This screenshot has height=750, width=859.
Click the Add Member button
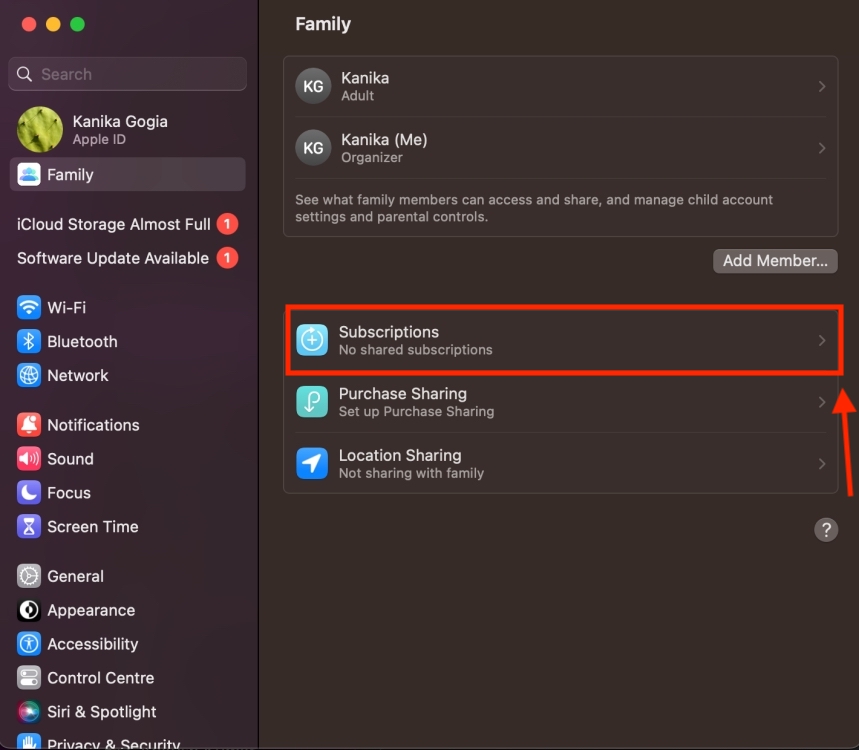pos(774,260)
